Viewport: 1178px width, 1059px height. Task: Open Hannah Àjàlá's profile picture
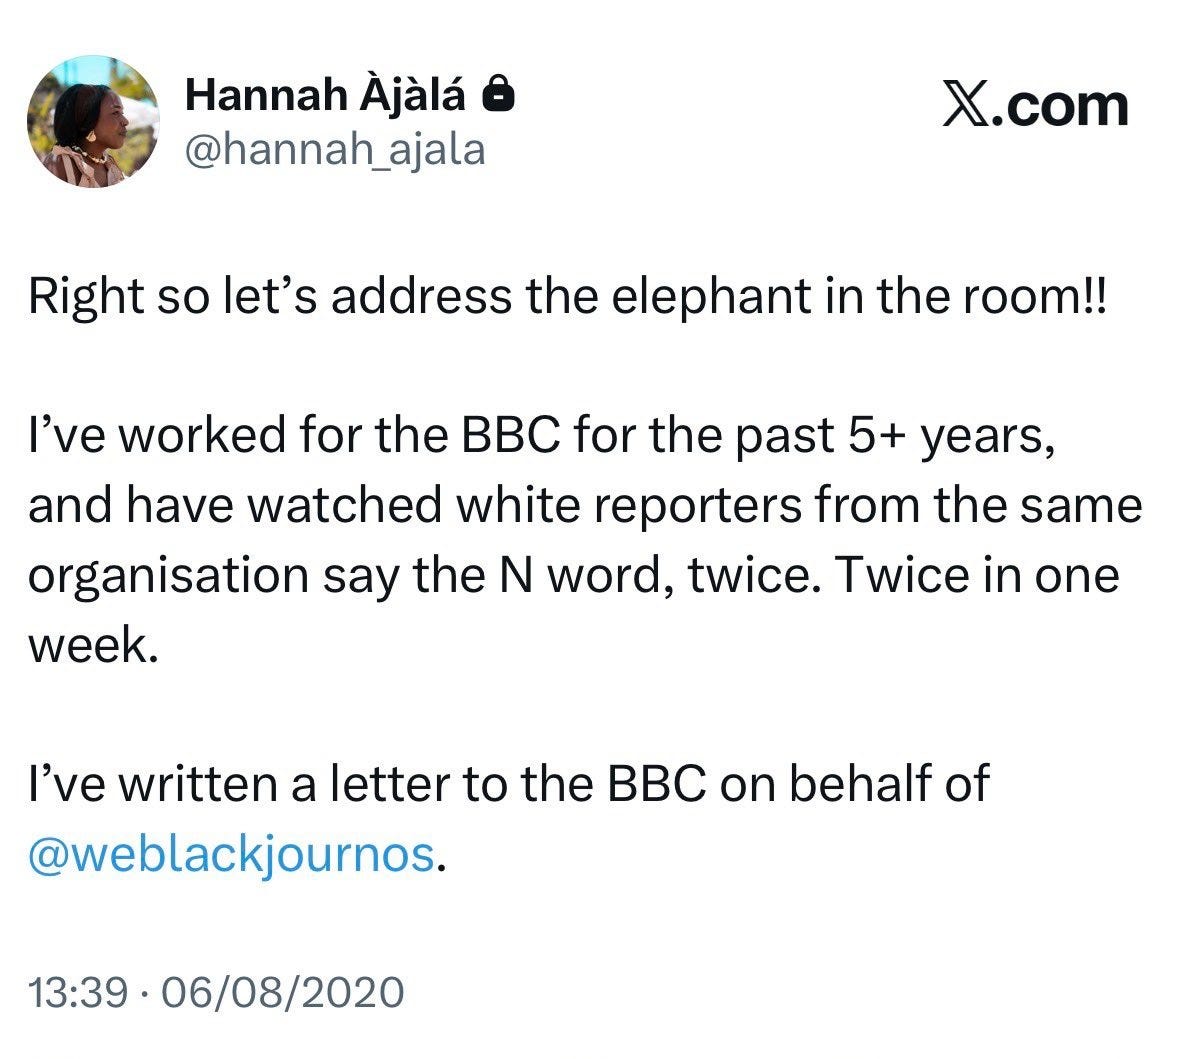[x=92, y=121]
